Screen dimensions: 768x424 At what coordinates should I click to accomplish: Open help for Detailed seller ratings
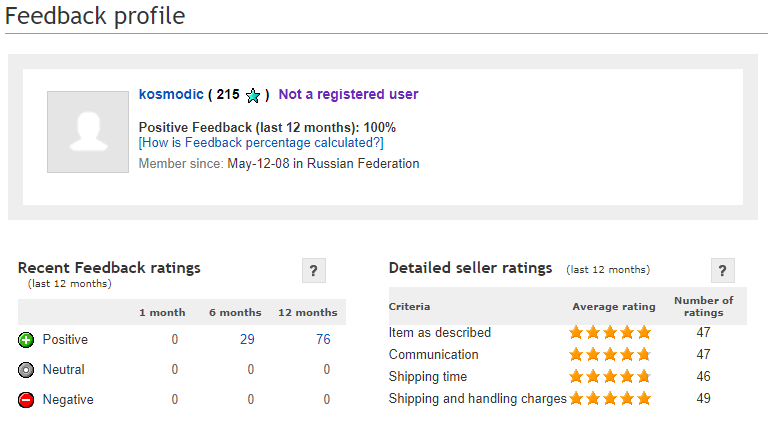(722, 270)
